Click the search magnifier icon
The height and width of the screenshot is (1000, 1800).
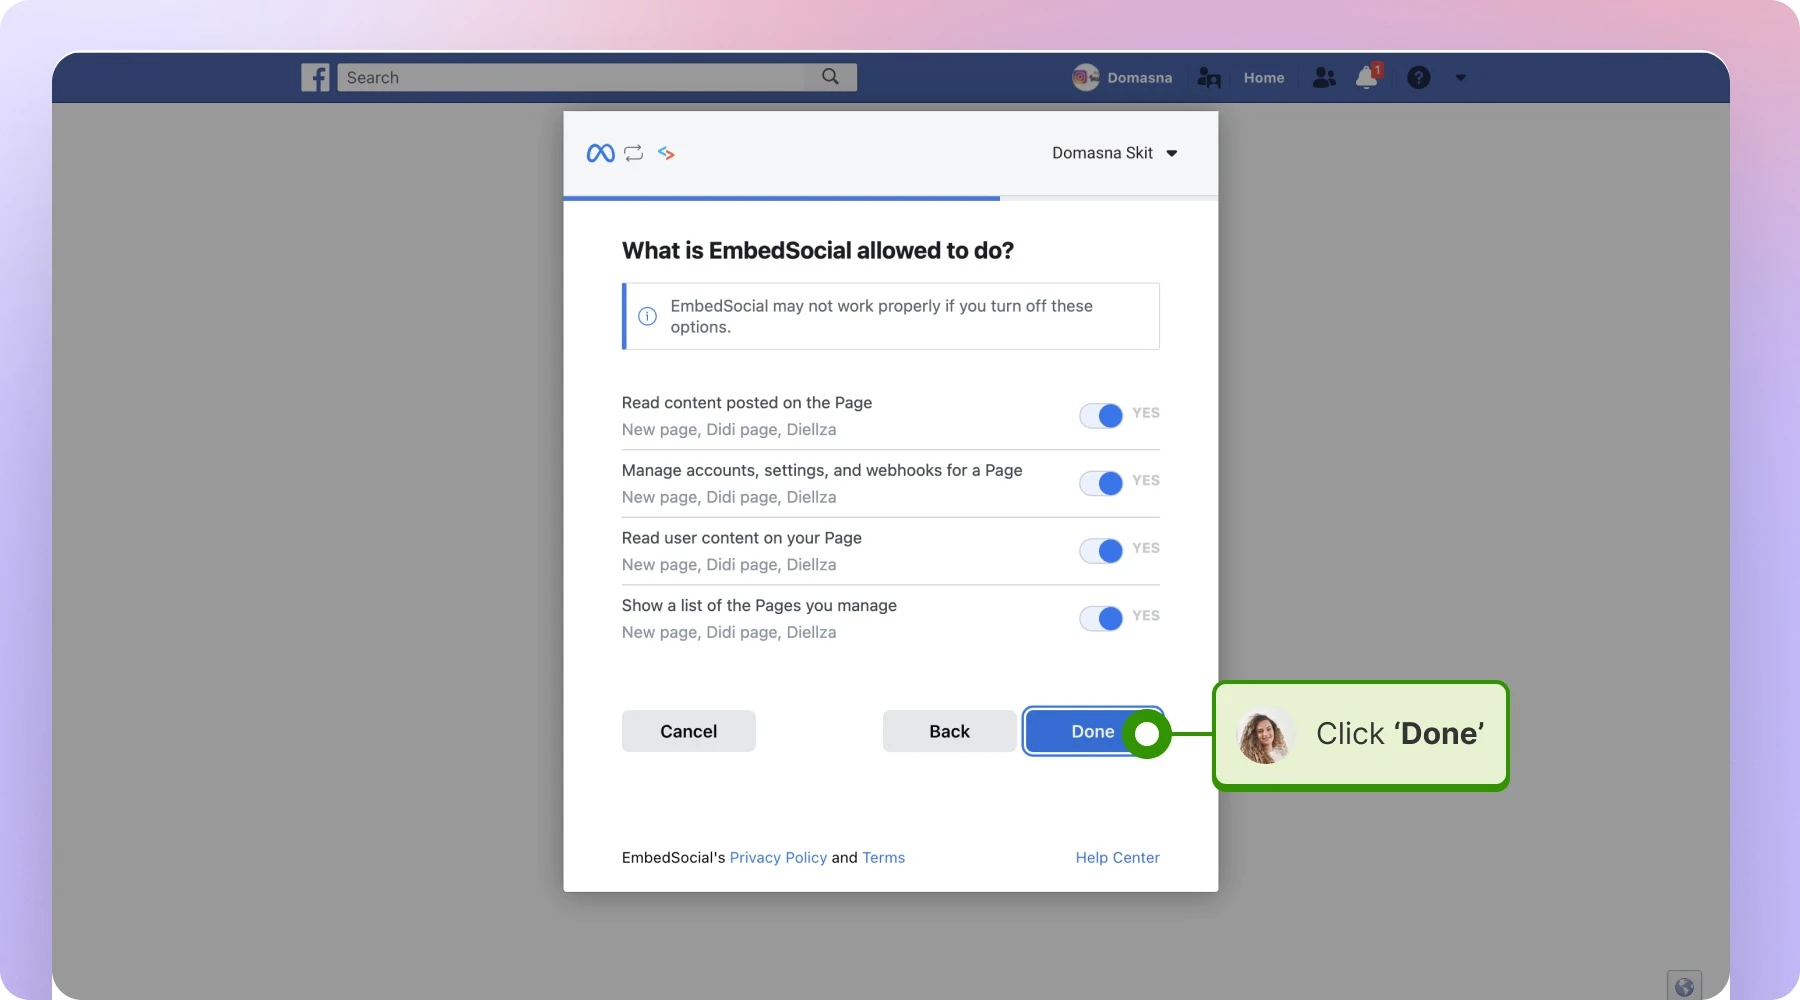pyautogui.click(x=830, y=77)
